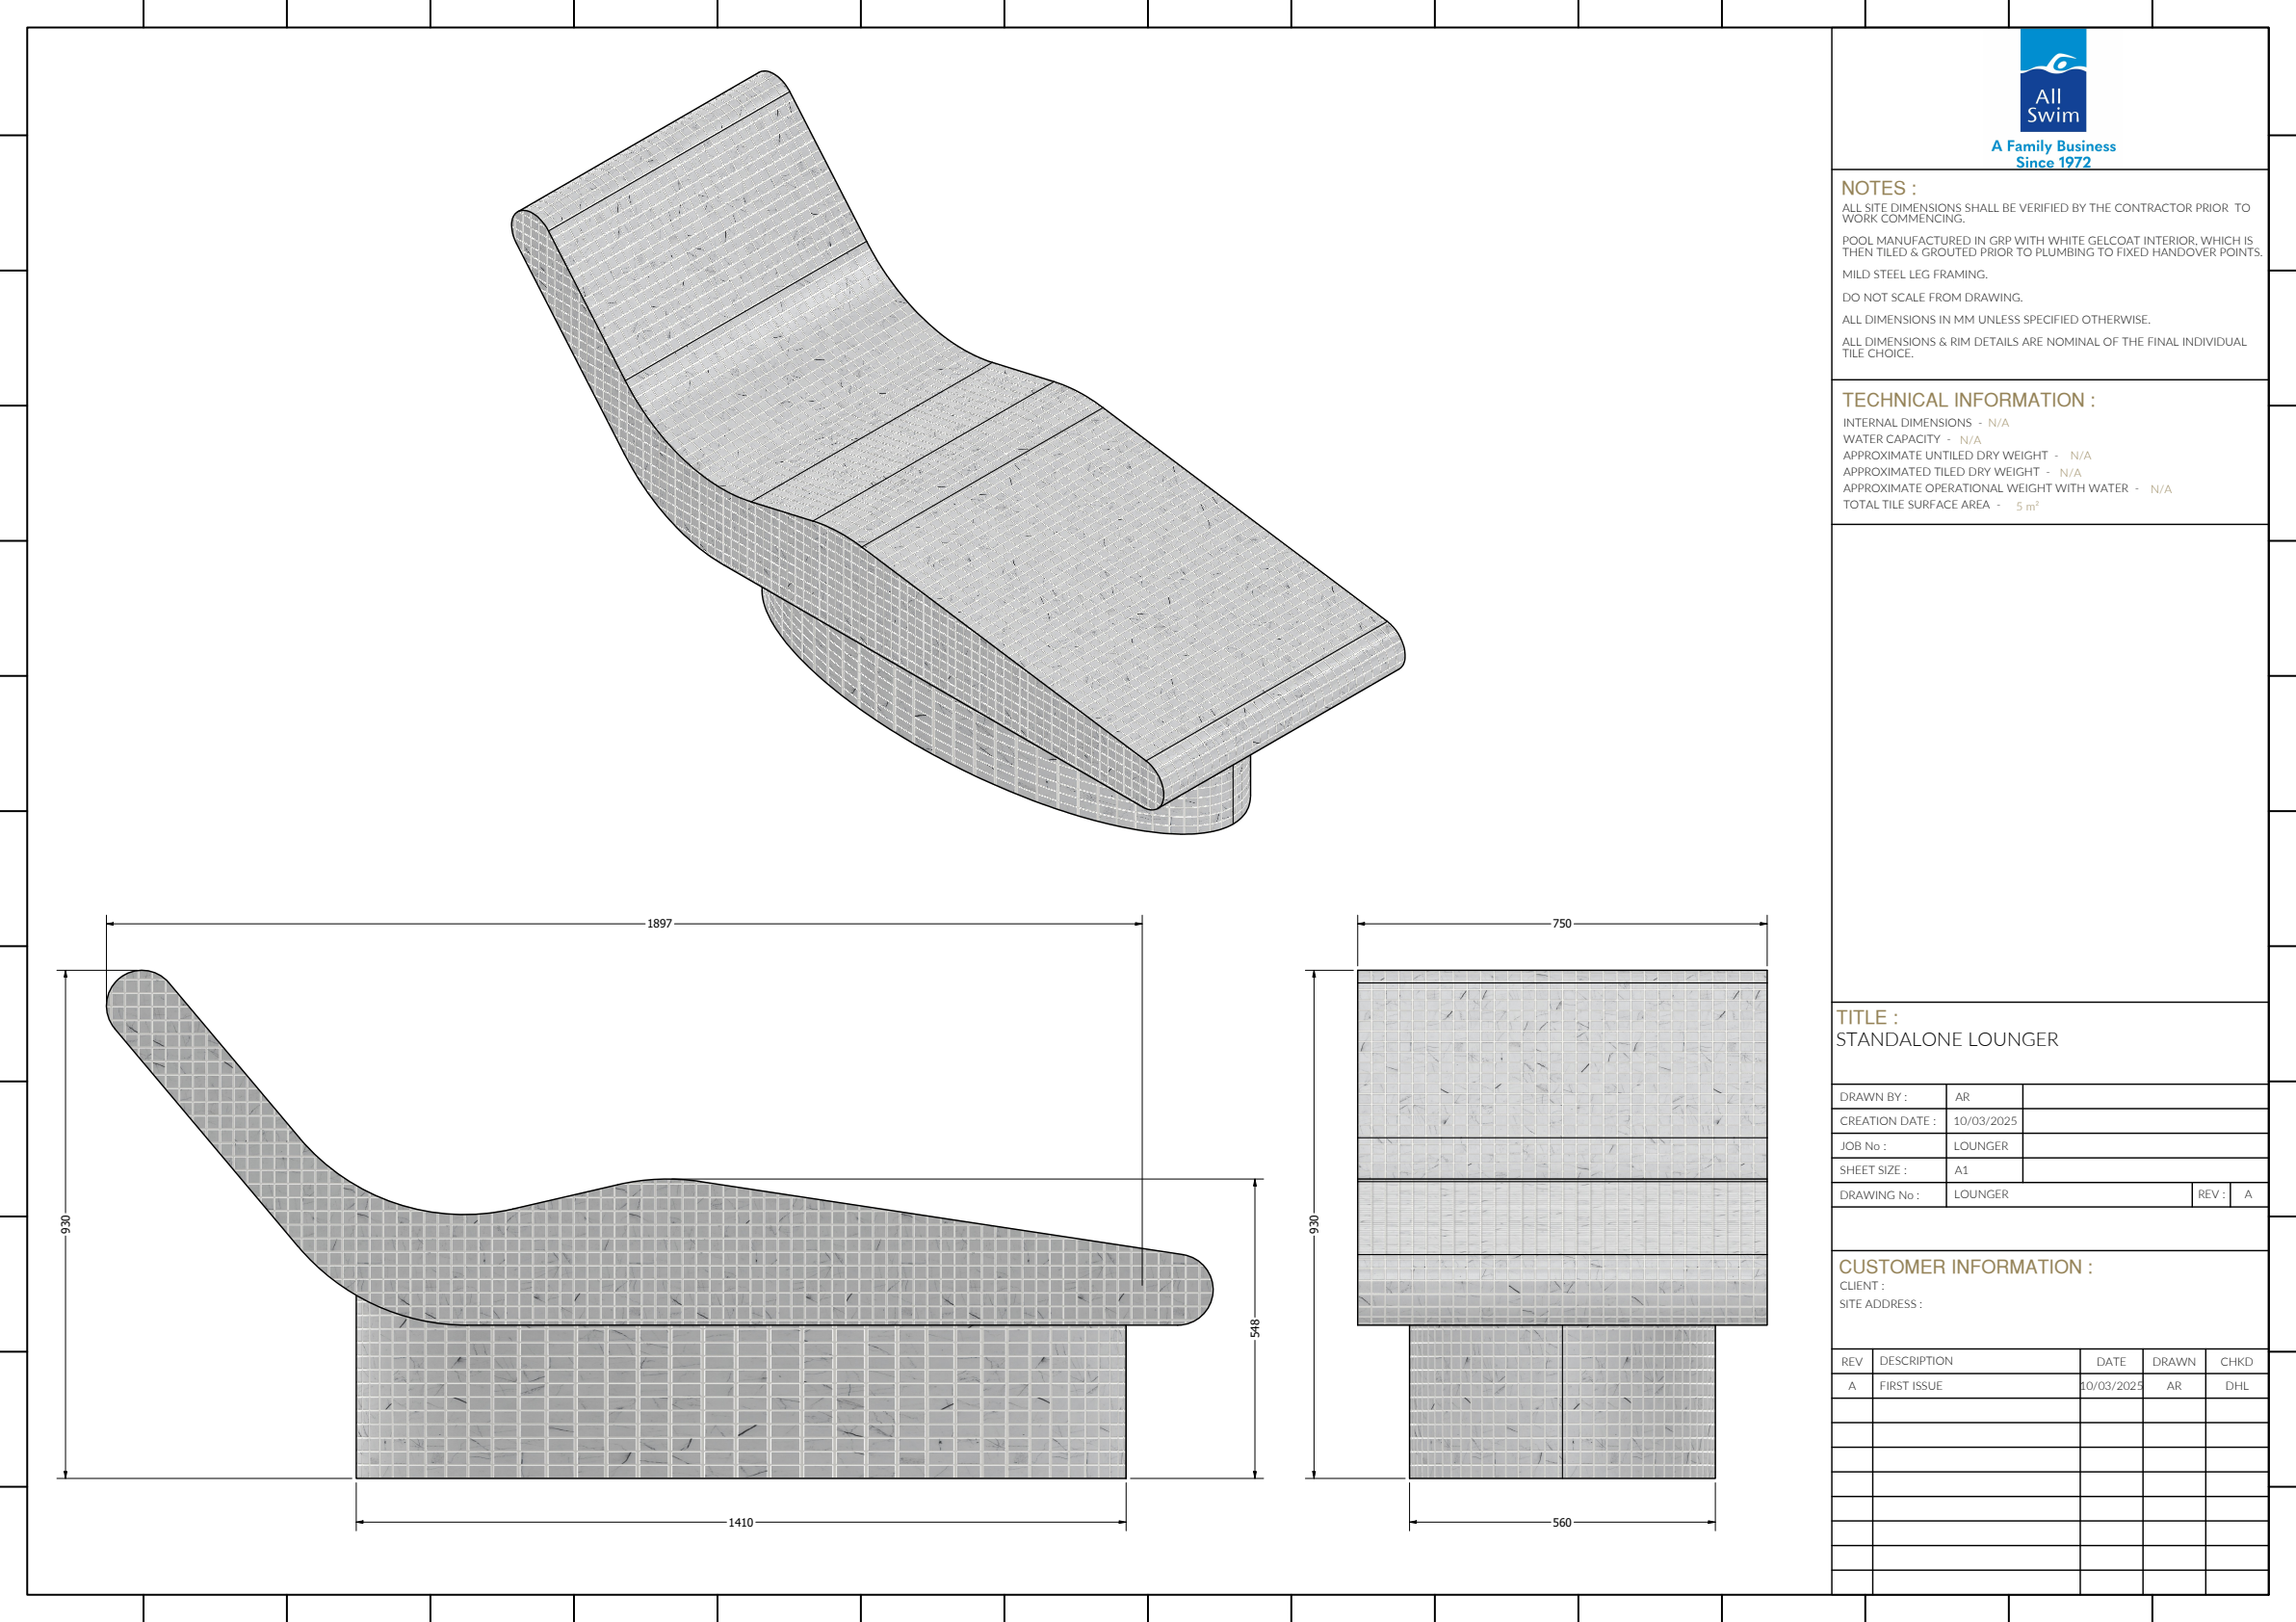Click the 548 height dimension label
Screen dimensions: 2296x1622
coord(1255,1328)
